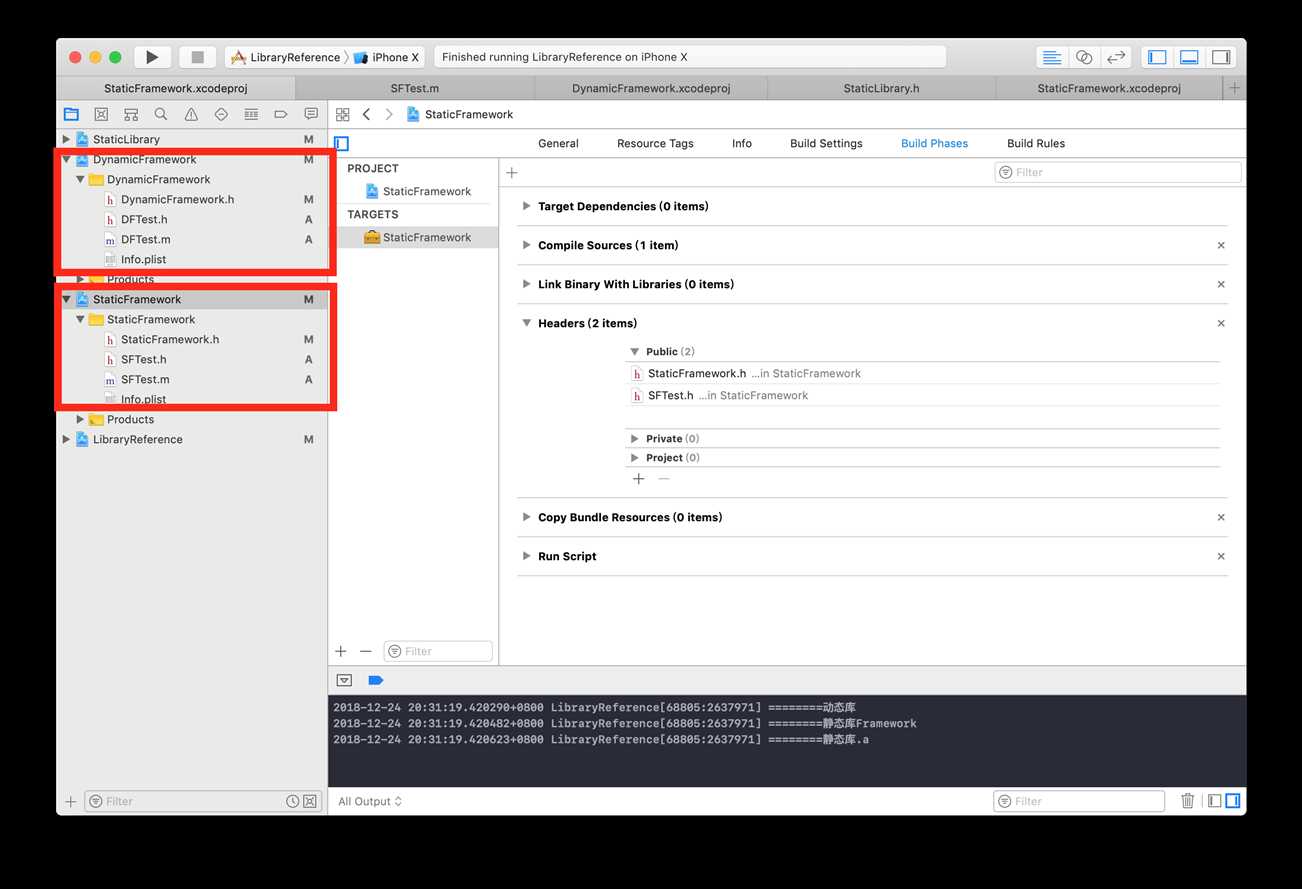Viewport: 1302px width, 889px height.
Task: Switch to the Resource Tags tab
Action: coord(655,143)
